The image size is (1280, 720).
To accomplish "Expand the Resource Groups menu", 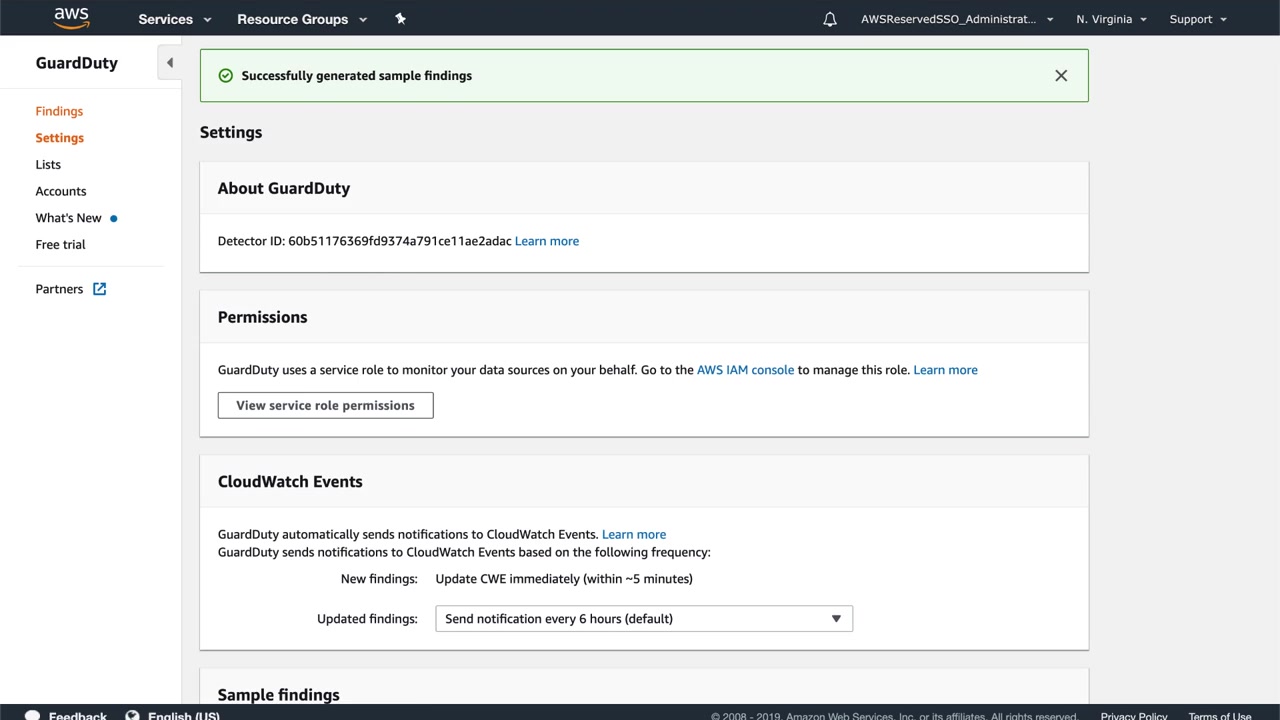I will coord(302,19).
